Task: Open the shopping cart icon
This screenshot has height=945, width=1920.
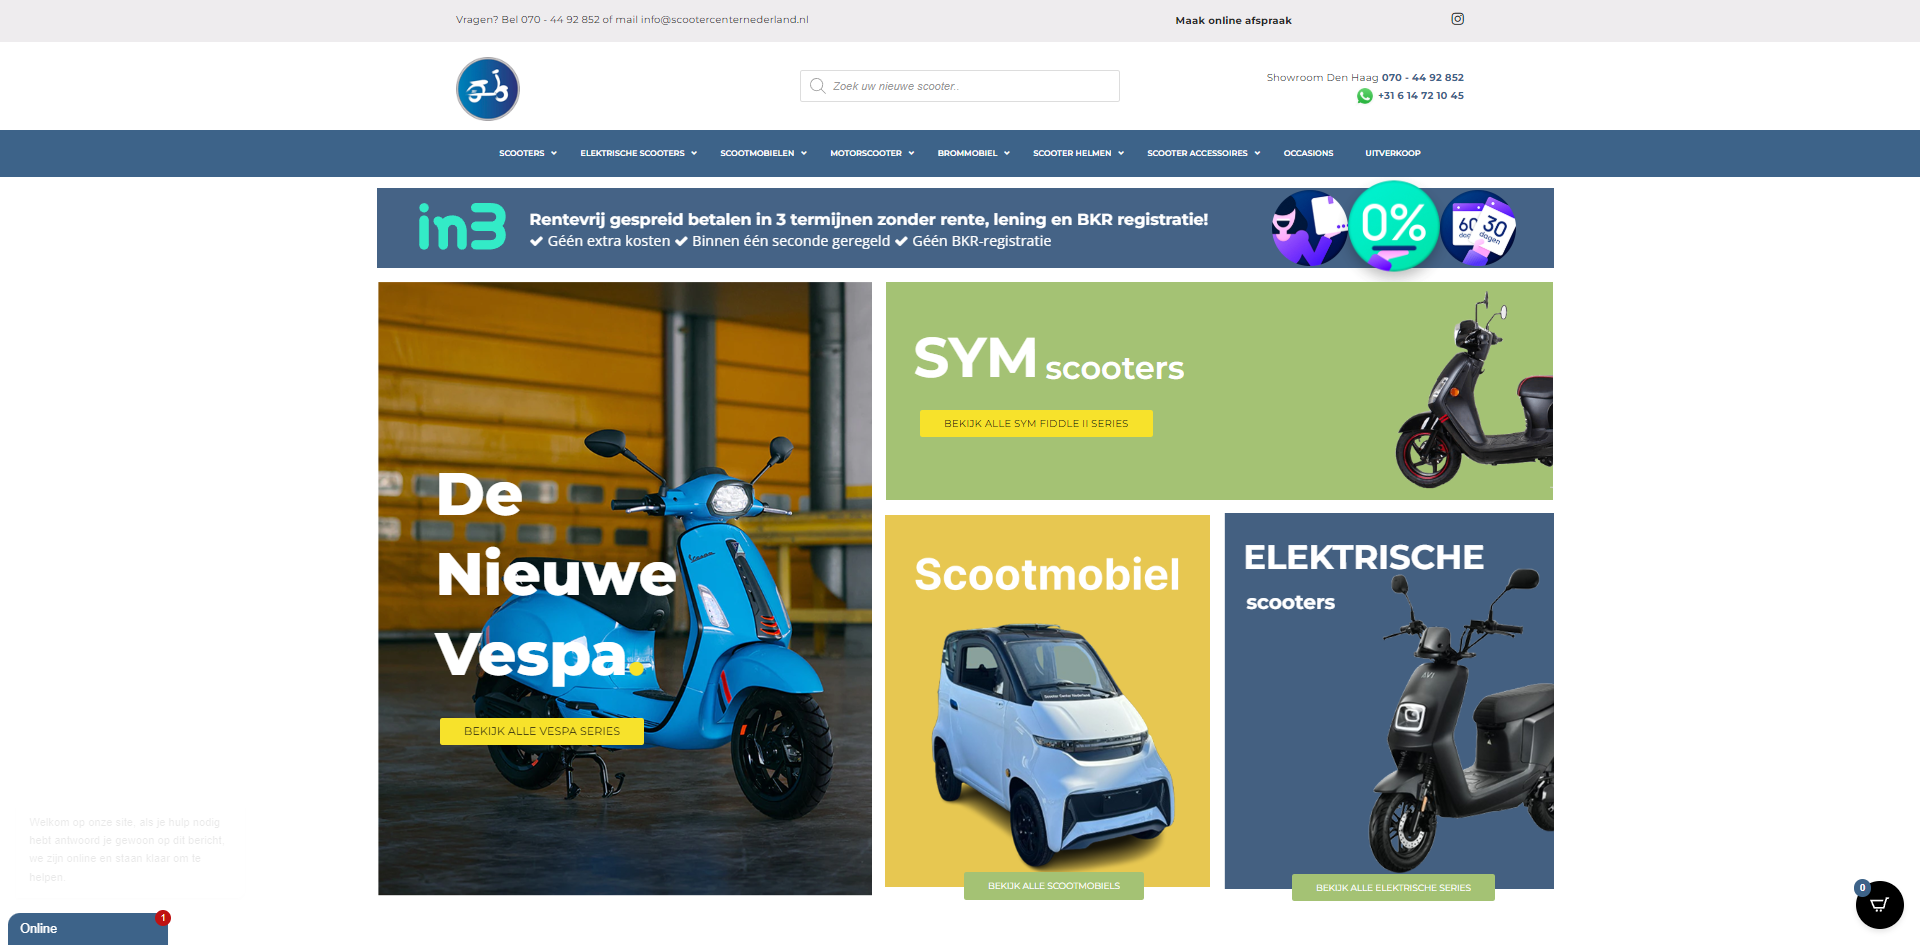Action: coord(1879,905)
